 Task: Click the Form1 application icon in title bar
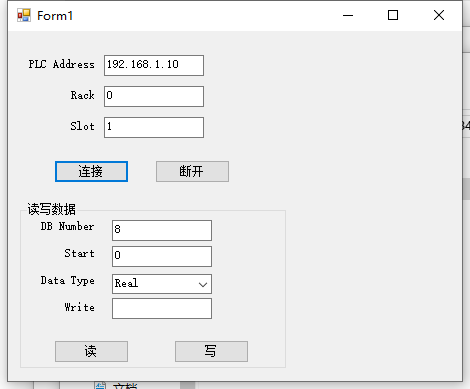[24, 15]
